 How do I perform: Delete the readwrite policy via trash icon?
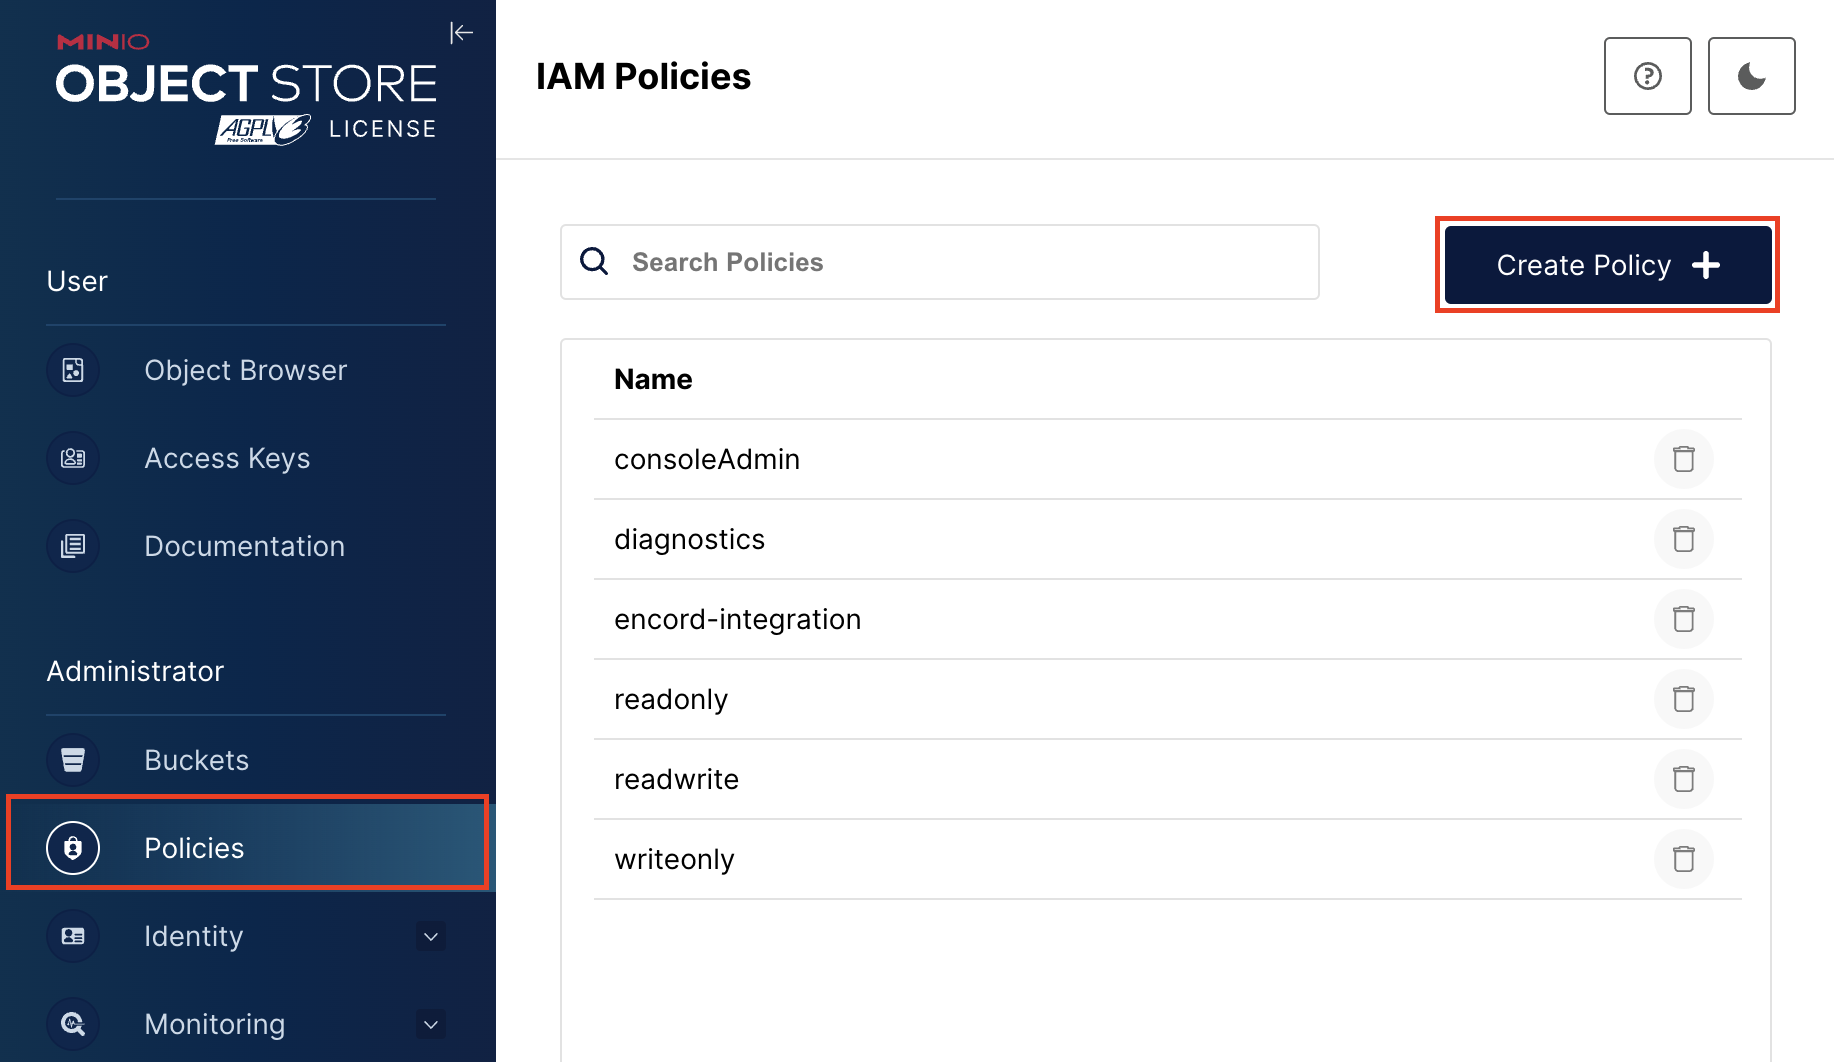(x=1684, y=779)
